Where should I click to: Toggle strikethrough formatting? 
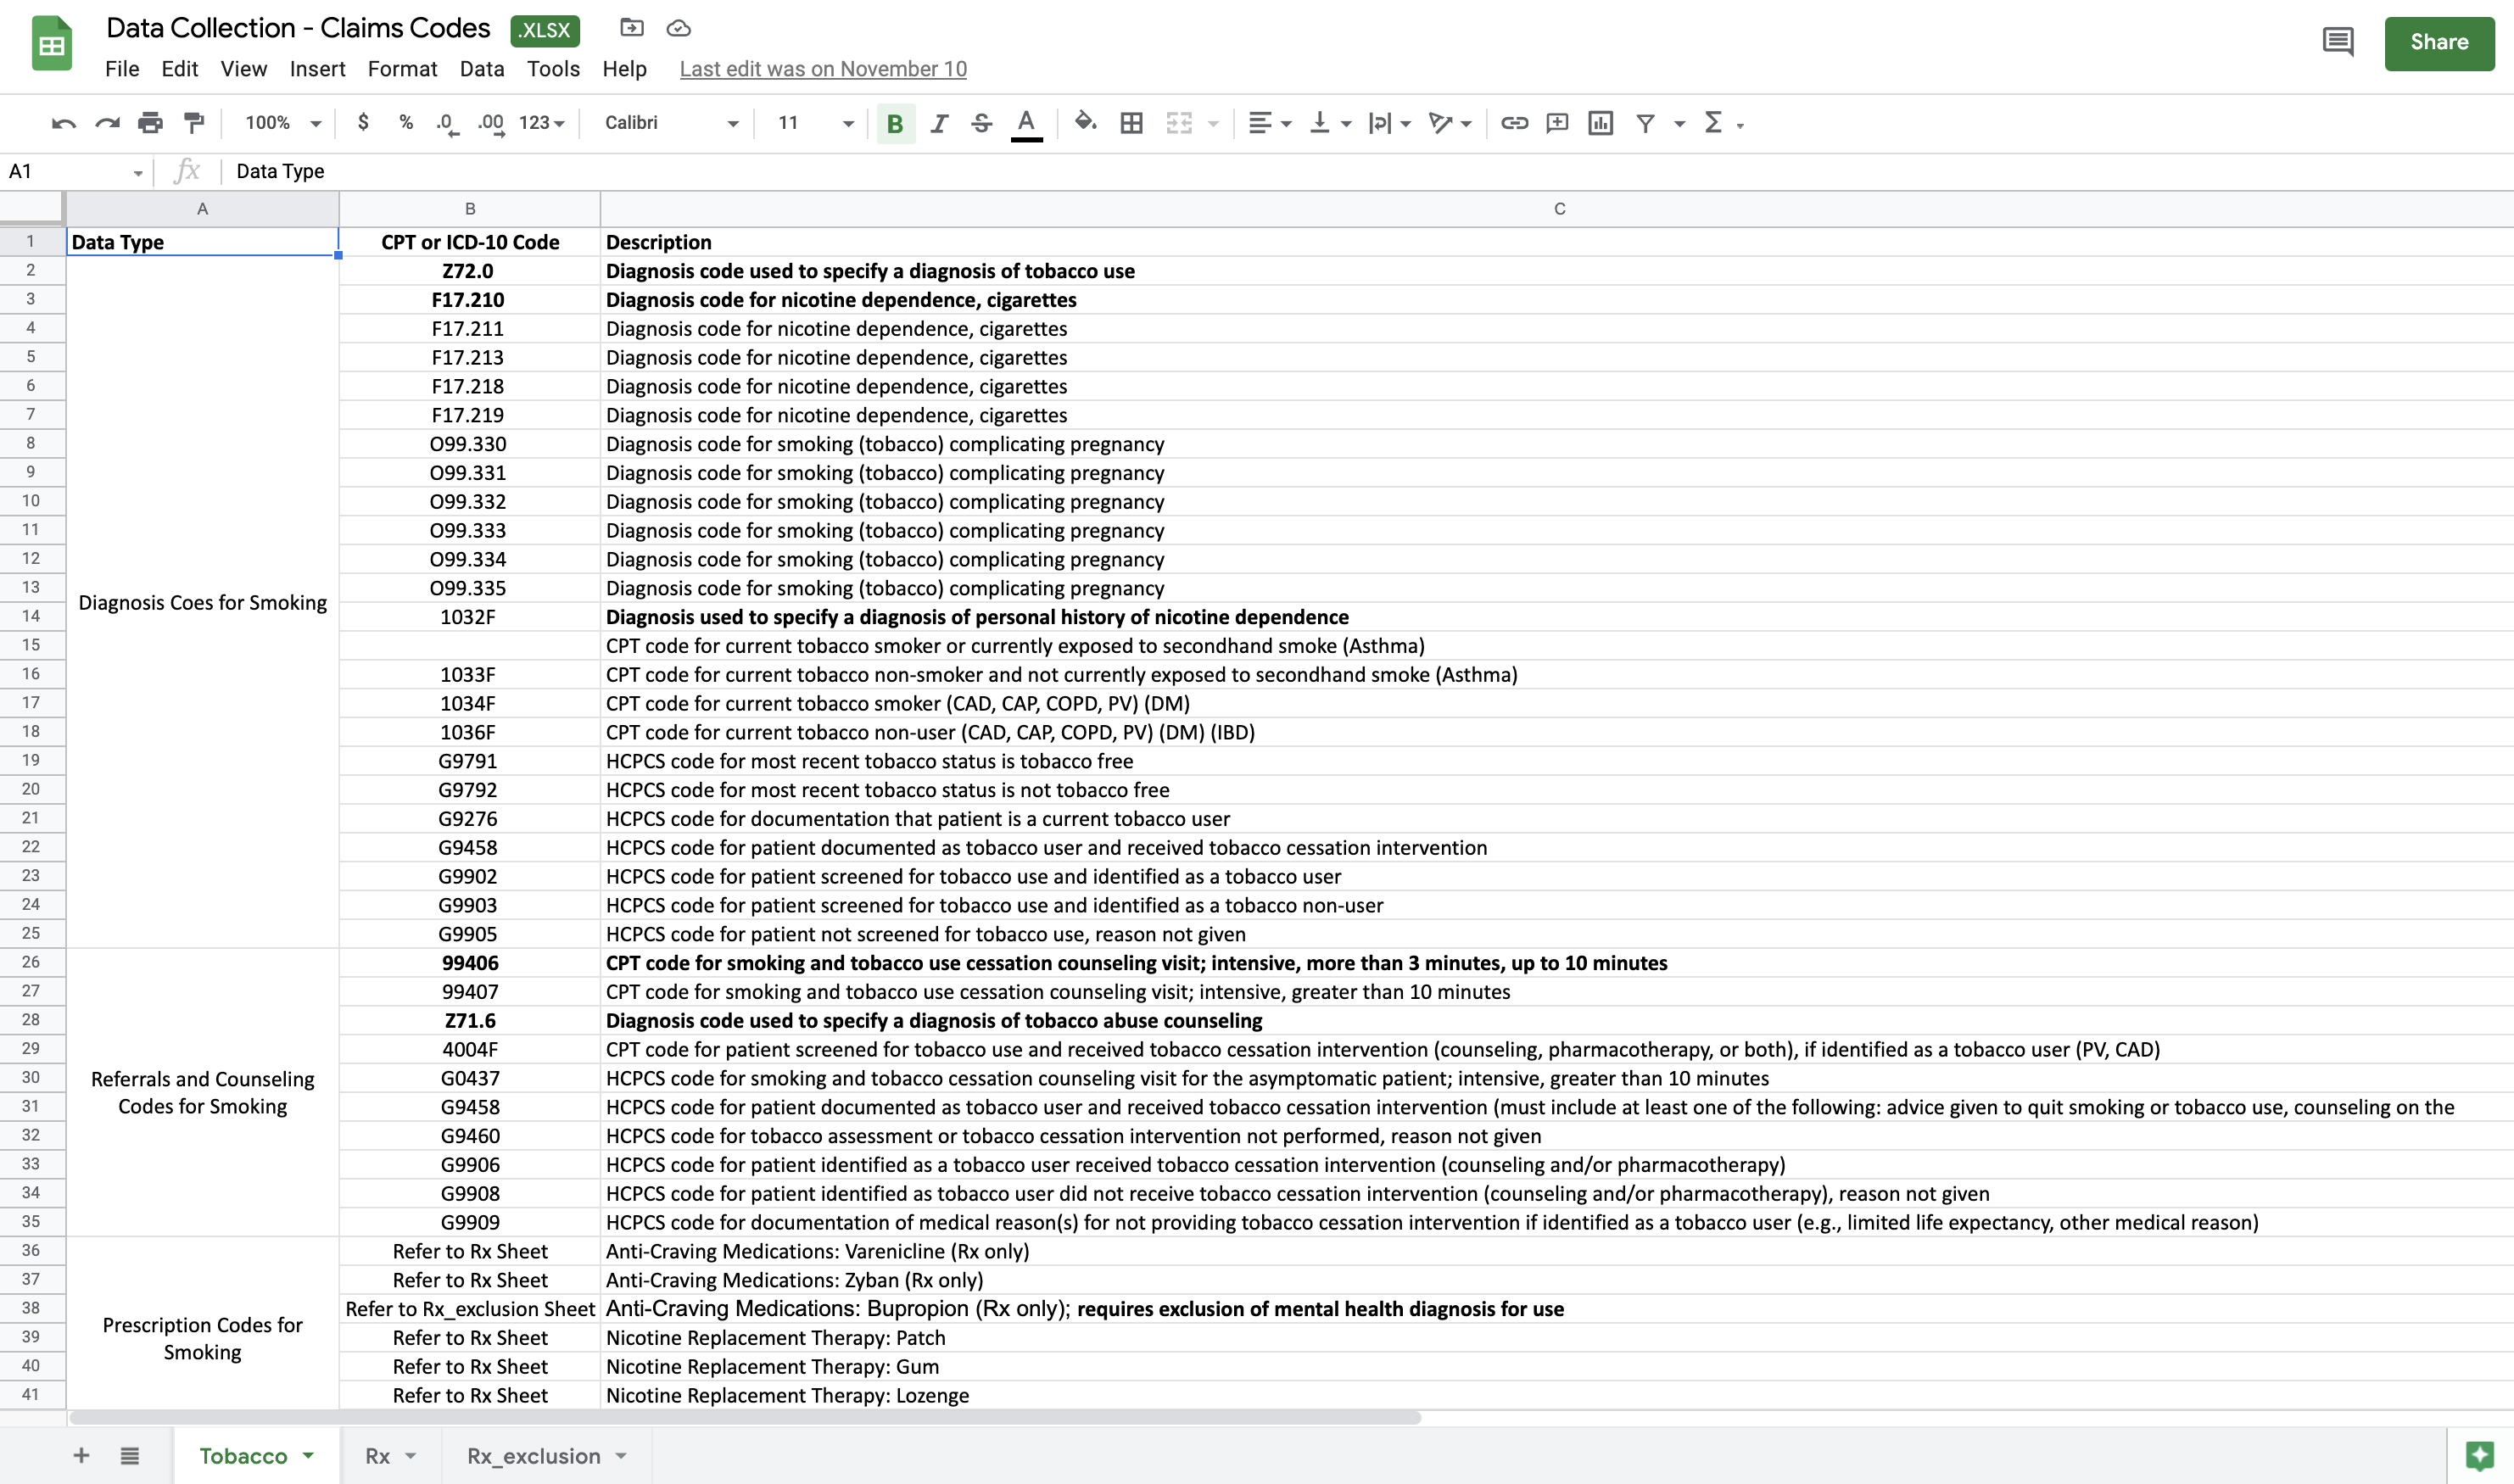point(981,123)
